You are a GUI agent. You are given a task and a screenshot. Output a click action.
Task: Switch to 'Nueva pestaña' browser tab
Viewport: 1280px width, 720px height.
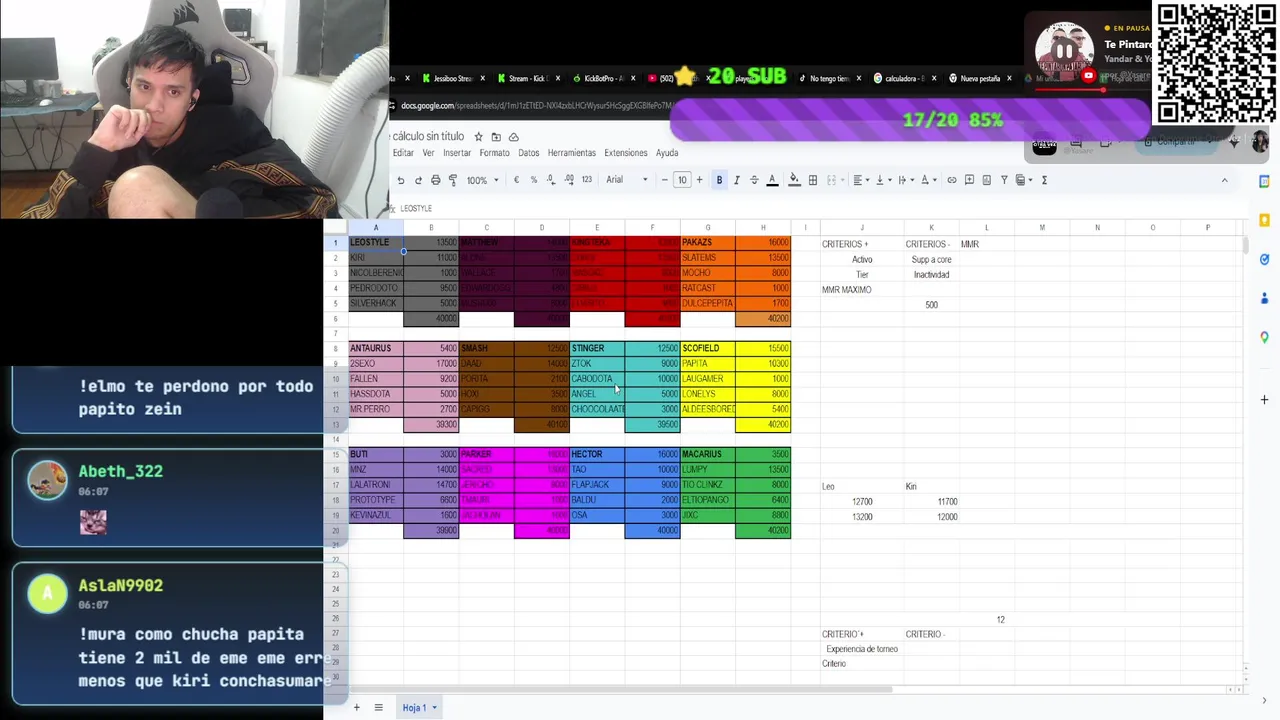click(979, 78)
